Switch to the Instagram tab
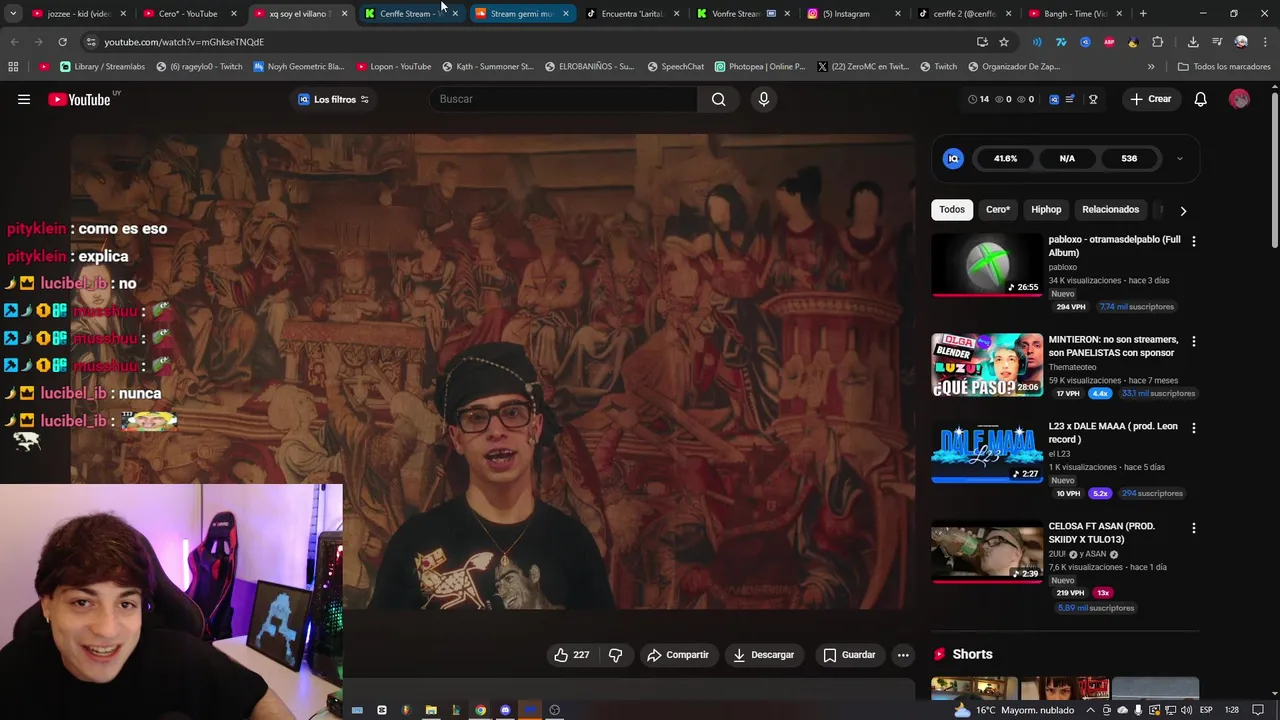This screenshot has height=720, width=1280. 853,14
